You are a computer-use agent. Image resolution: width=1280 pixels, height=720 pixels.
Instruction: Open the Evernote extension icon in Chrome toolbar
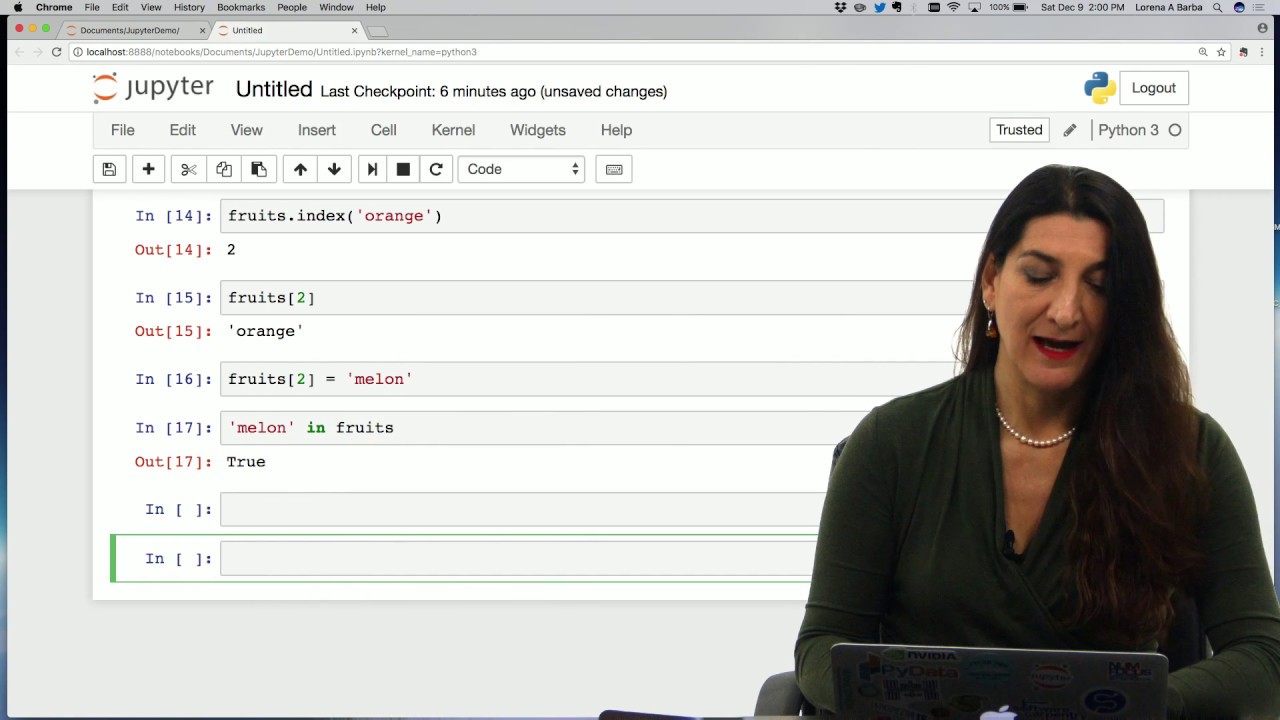point(1243,52)
